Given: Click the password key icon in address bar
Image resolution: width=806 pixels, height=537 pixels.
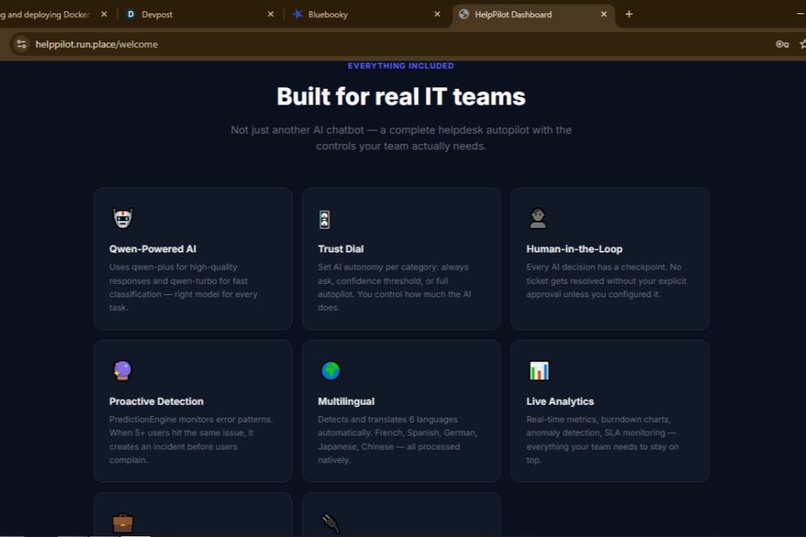Looking at the screenshot, I should (782, 44).
